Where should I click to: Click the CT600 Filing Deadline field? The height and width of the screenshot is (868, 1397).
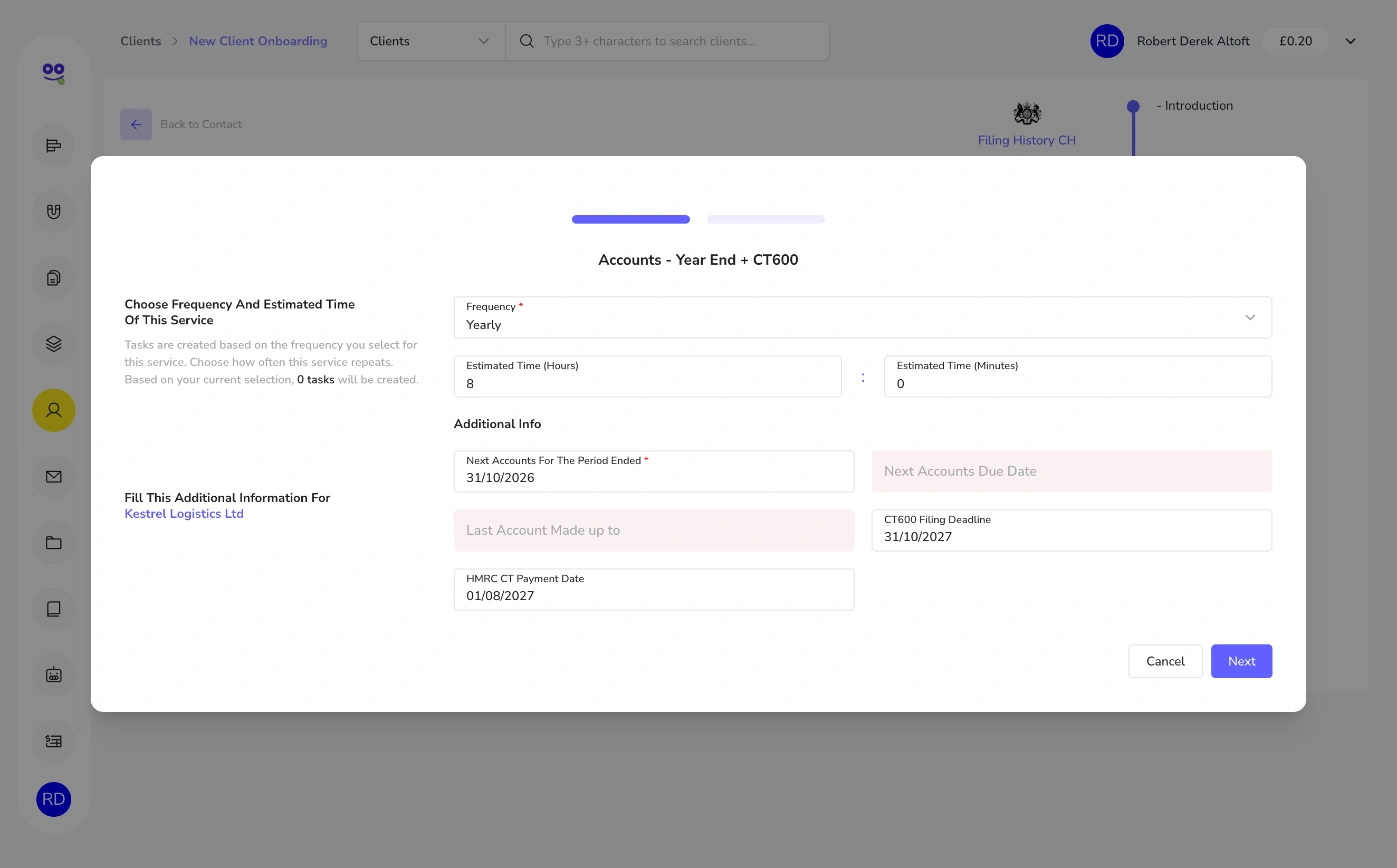pos(1072,530)
